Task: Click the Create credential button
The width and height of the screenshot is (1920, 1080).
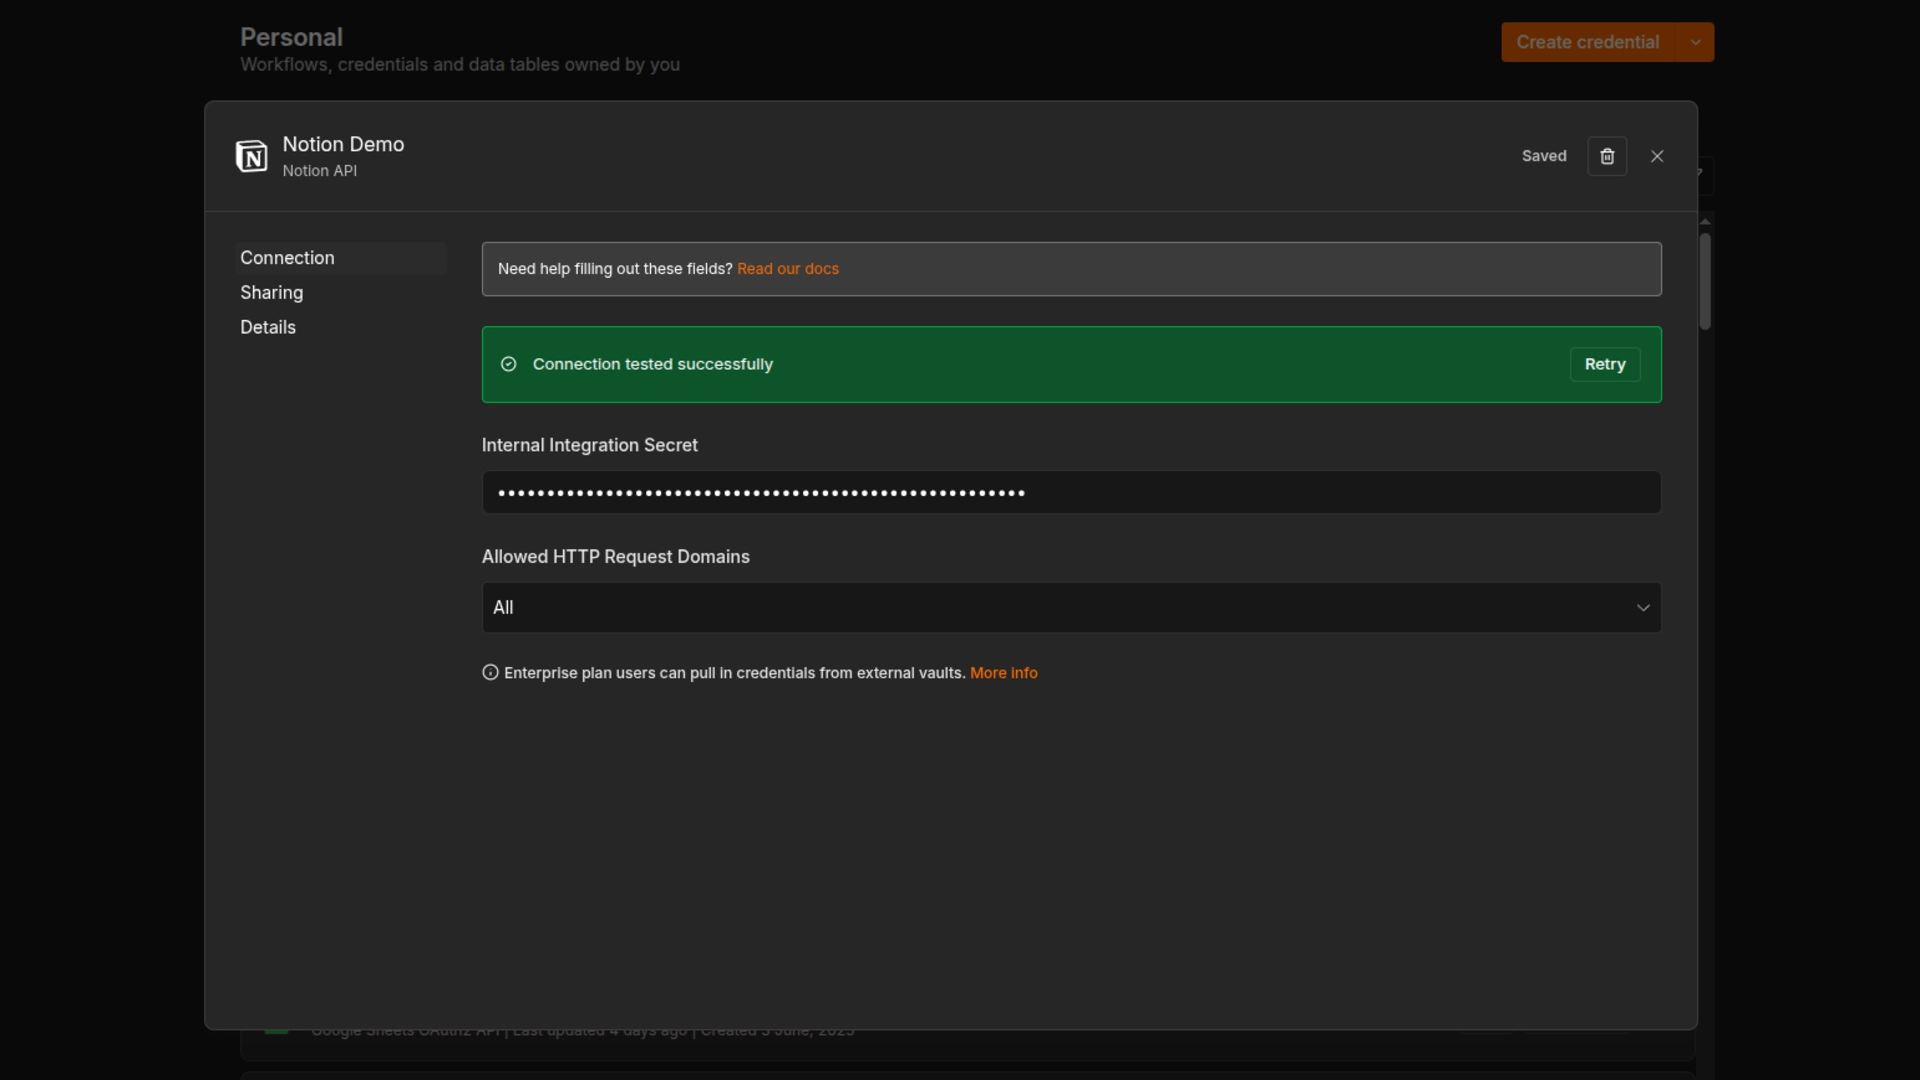Action: 1588,42
